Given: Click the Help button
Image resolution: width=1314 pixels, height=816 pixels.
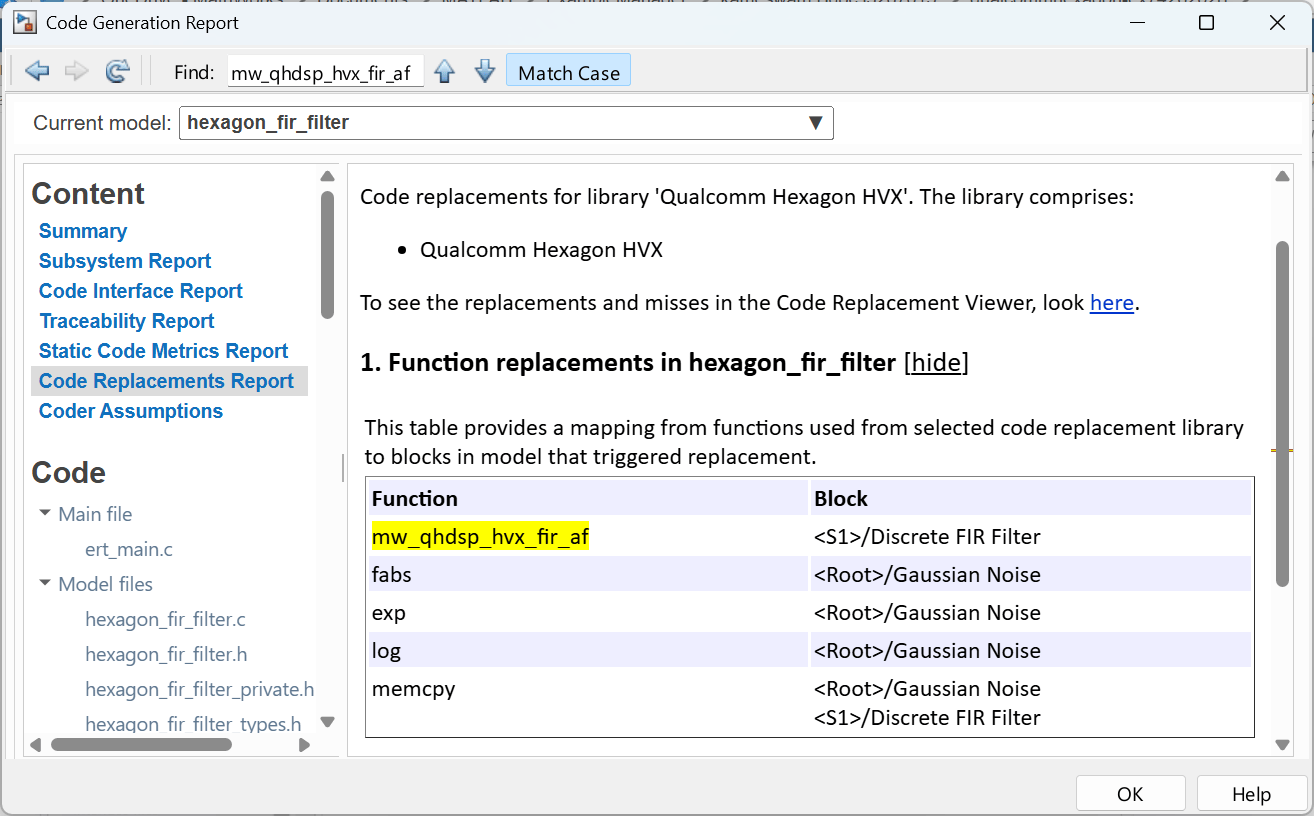Looking at the screenshot, I should pos(1251,794).
